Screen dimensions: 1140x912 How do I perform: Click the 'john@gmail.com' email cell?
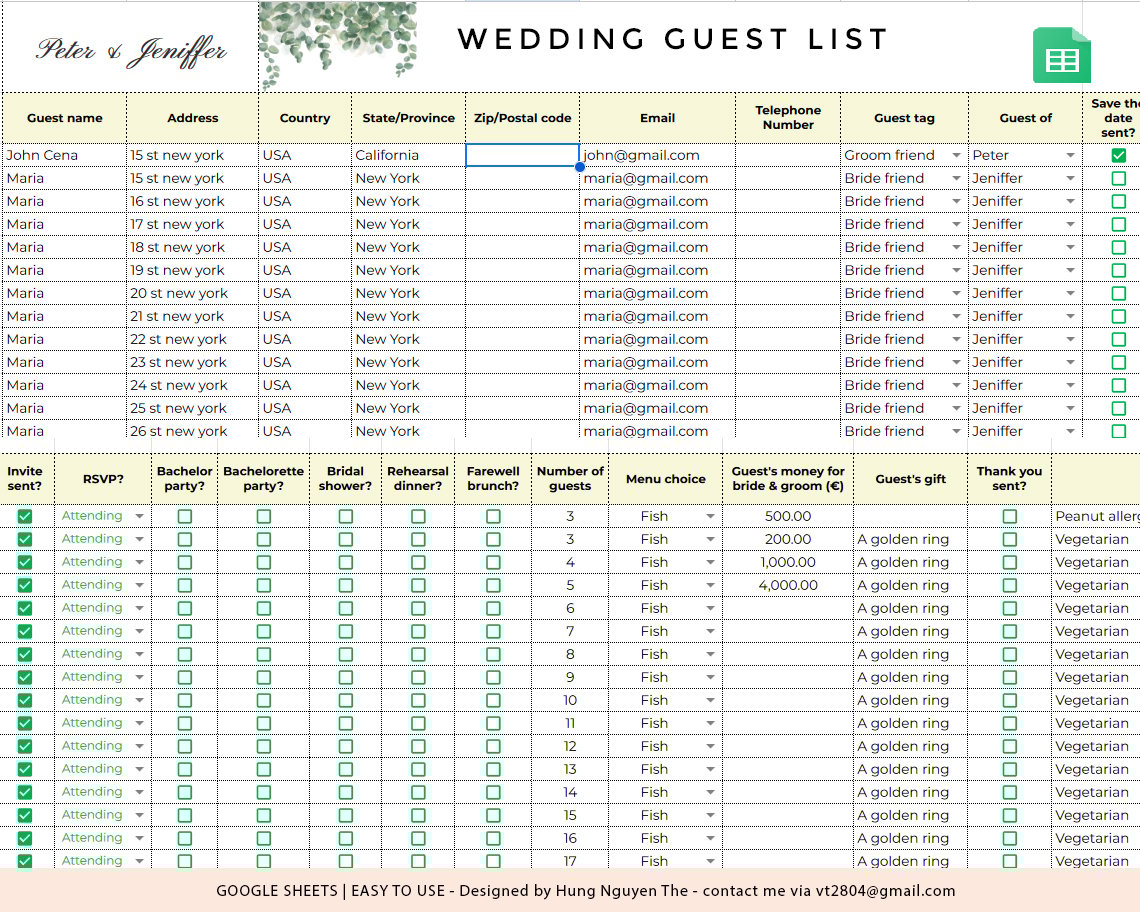click(657, 155)
